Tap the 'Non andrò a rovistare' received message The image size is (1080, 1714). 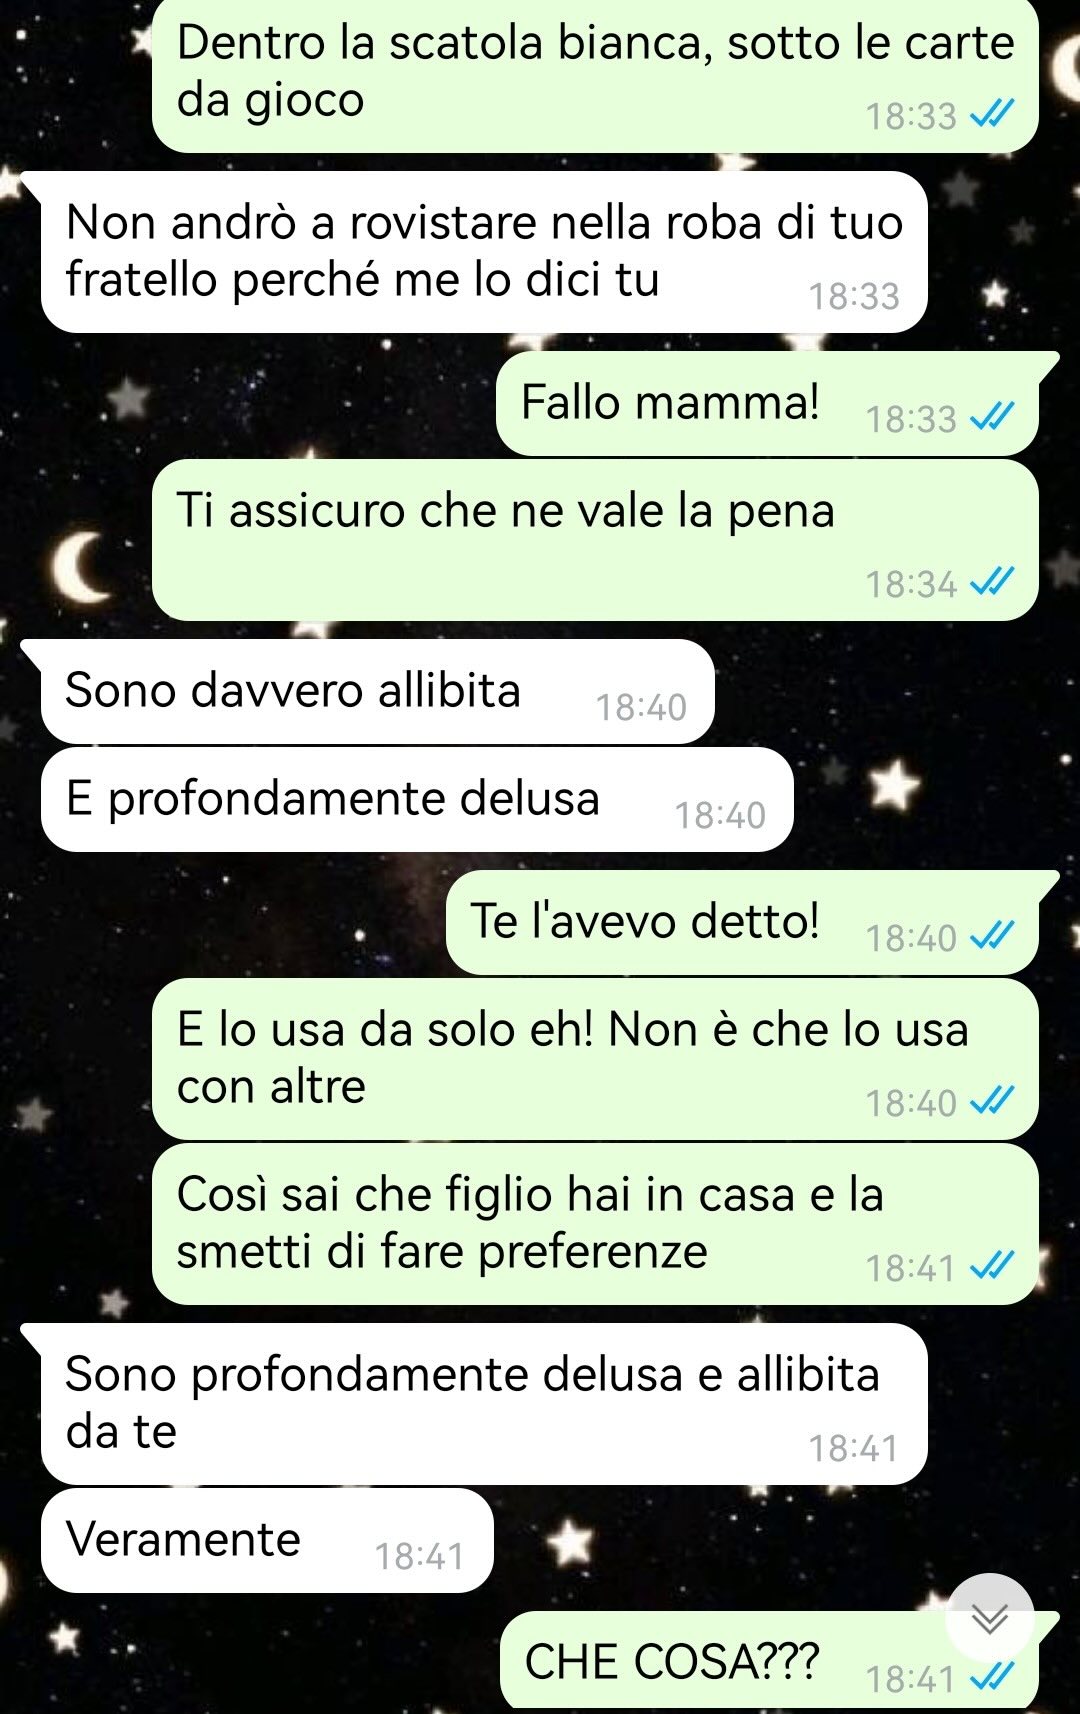click(484, 252)
